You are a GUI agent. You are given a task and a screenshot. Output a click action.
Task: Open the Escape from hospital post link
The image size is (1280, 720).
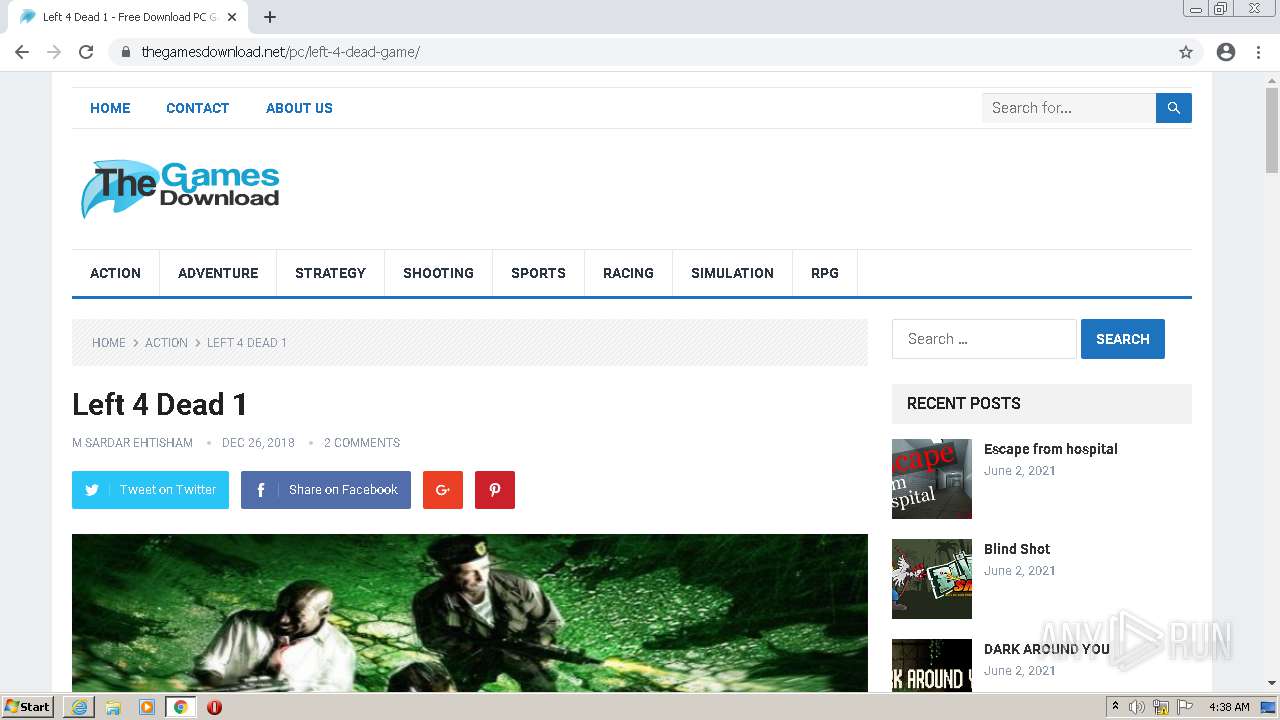1051,449
